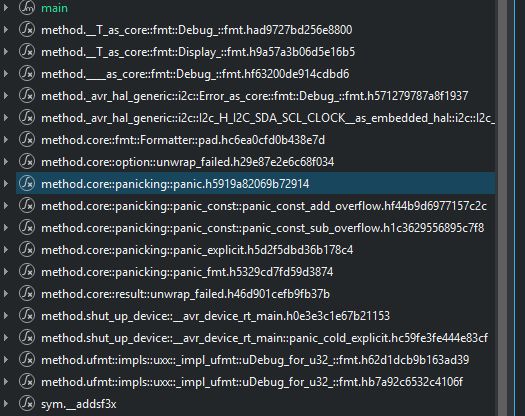Viewport: 525px width, 416px height.
Task: Select shut_up_device::__avr_device_rt_main.h0e3e3c1e67b21153
Action: click(x=215, y=316)
